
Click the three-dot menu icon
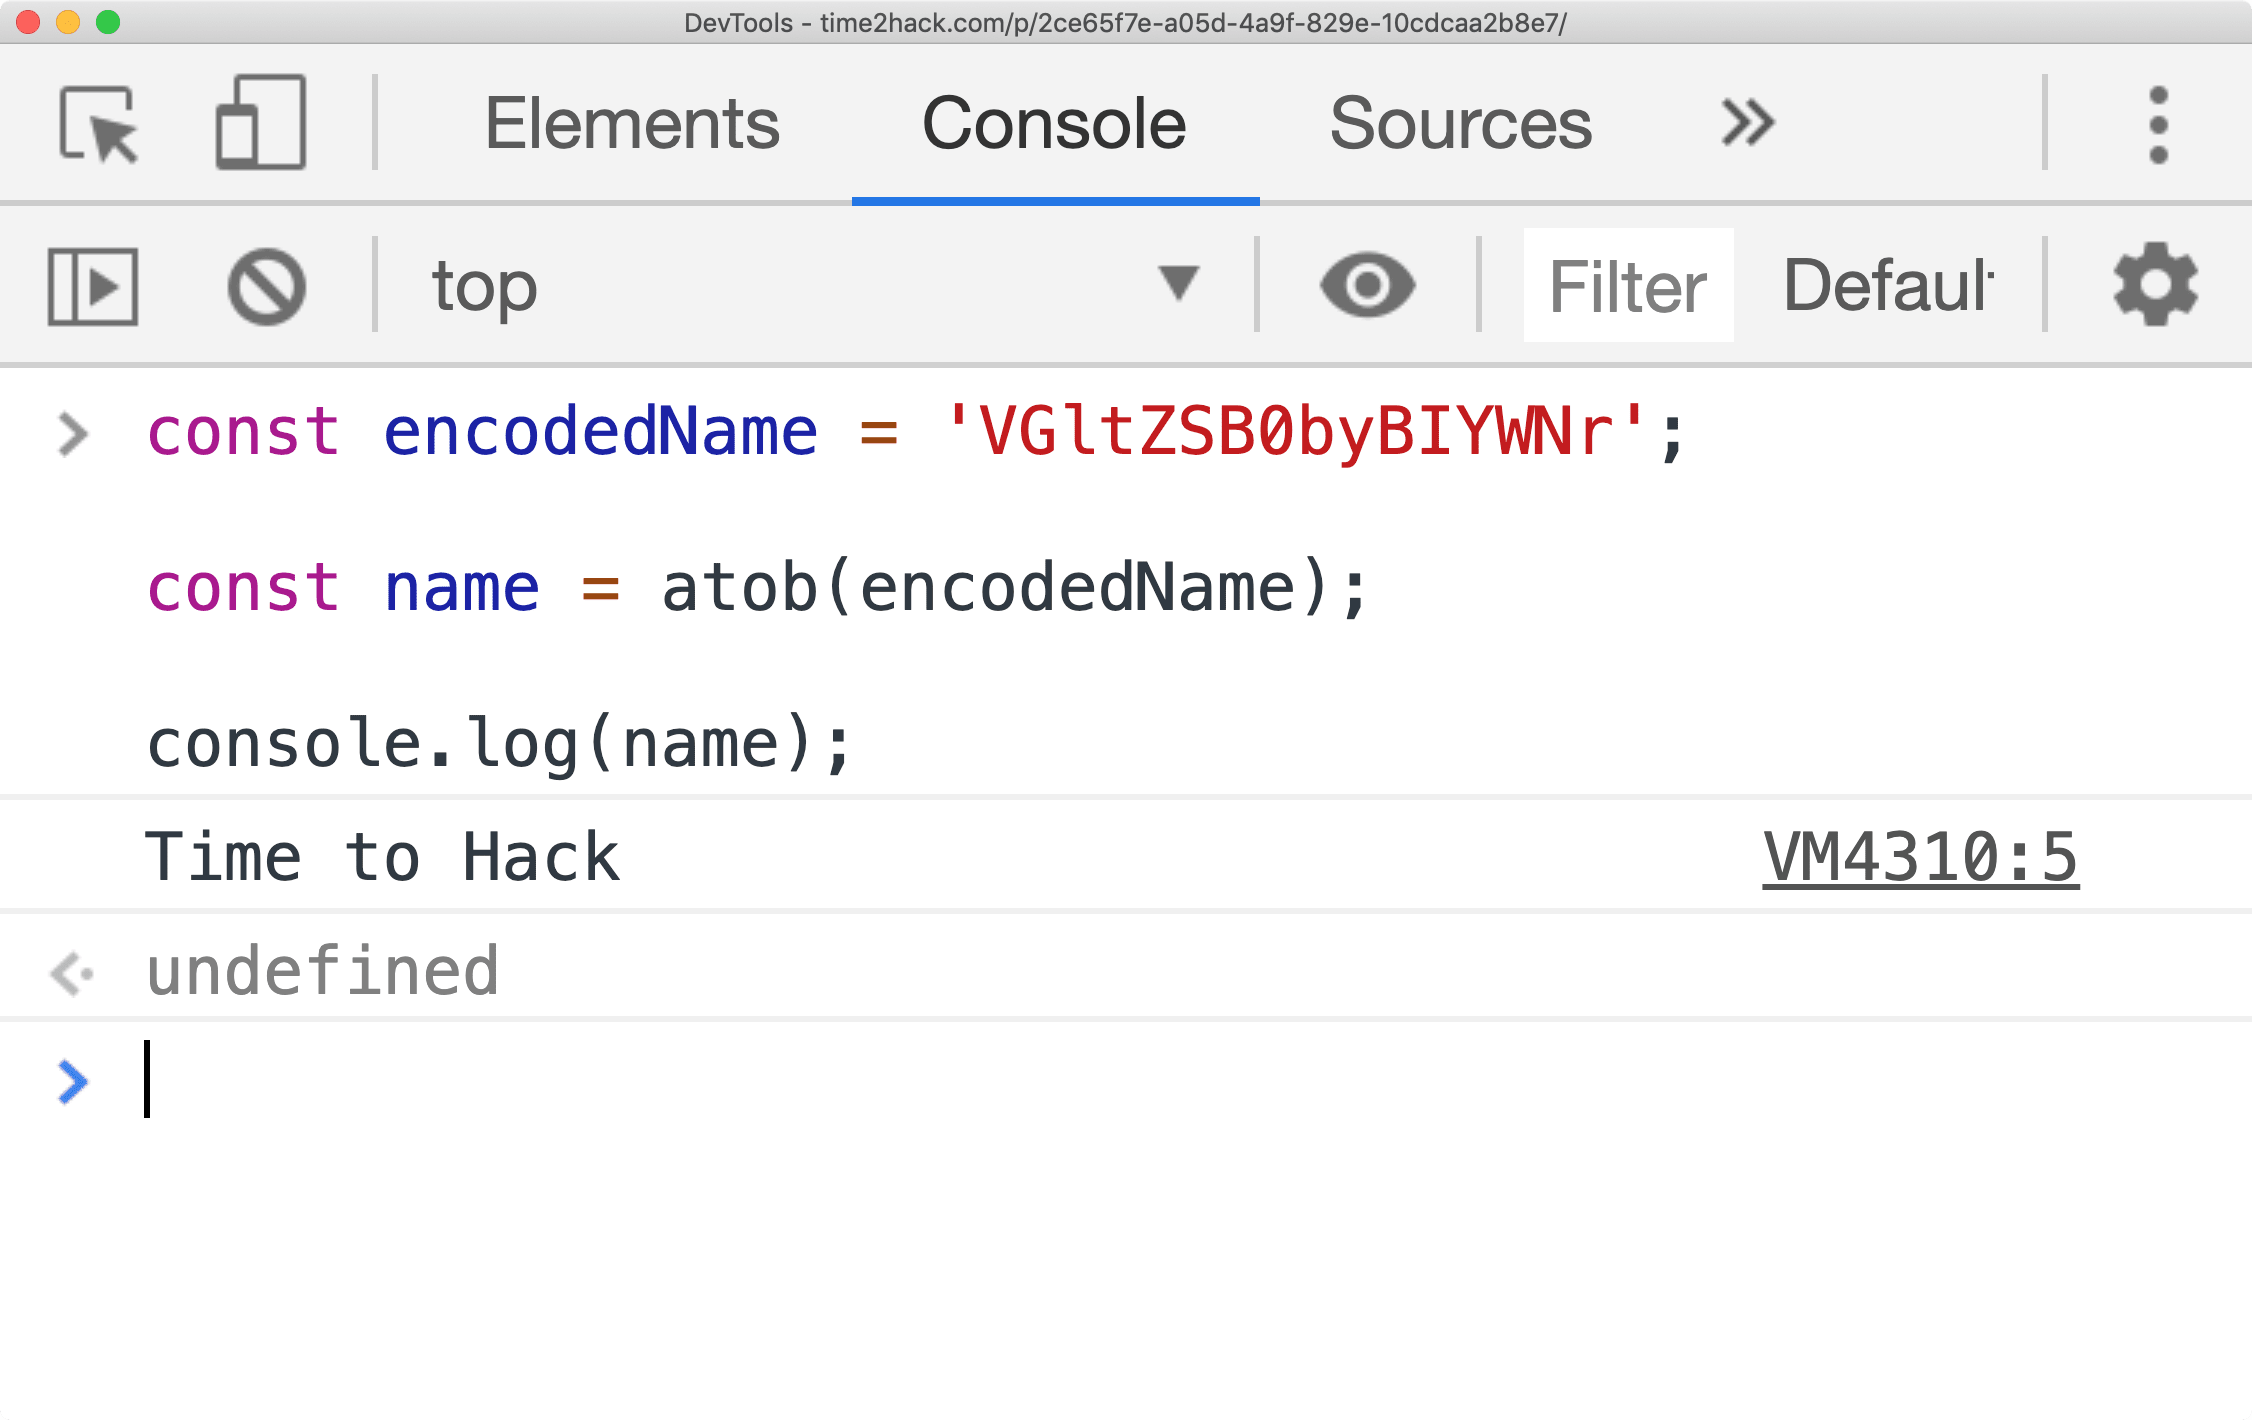coord(2164,121)
